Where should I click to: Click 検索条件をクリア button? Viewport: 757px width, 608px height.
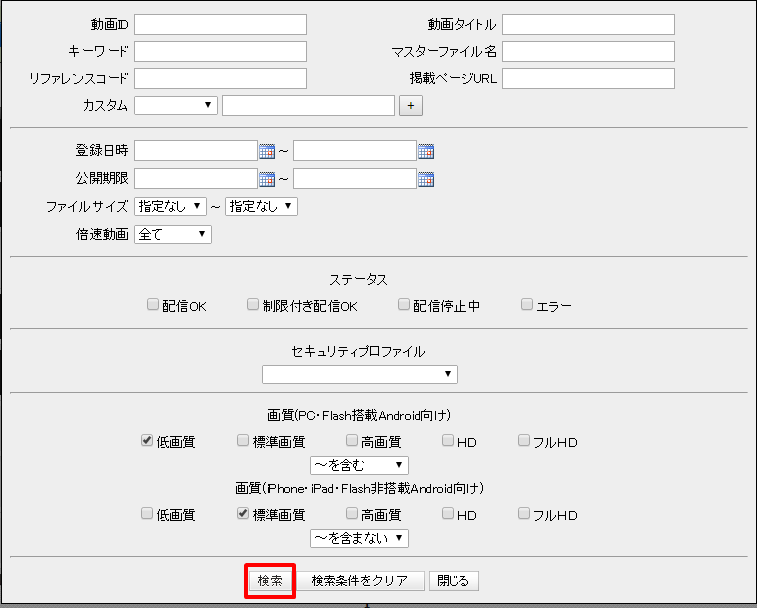(x=360, y=581)
